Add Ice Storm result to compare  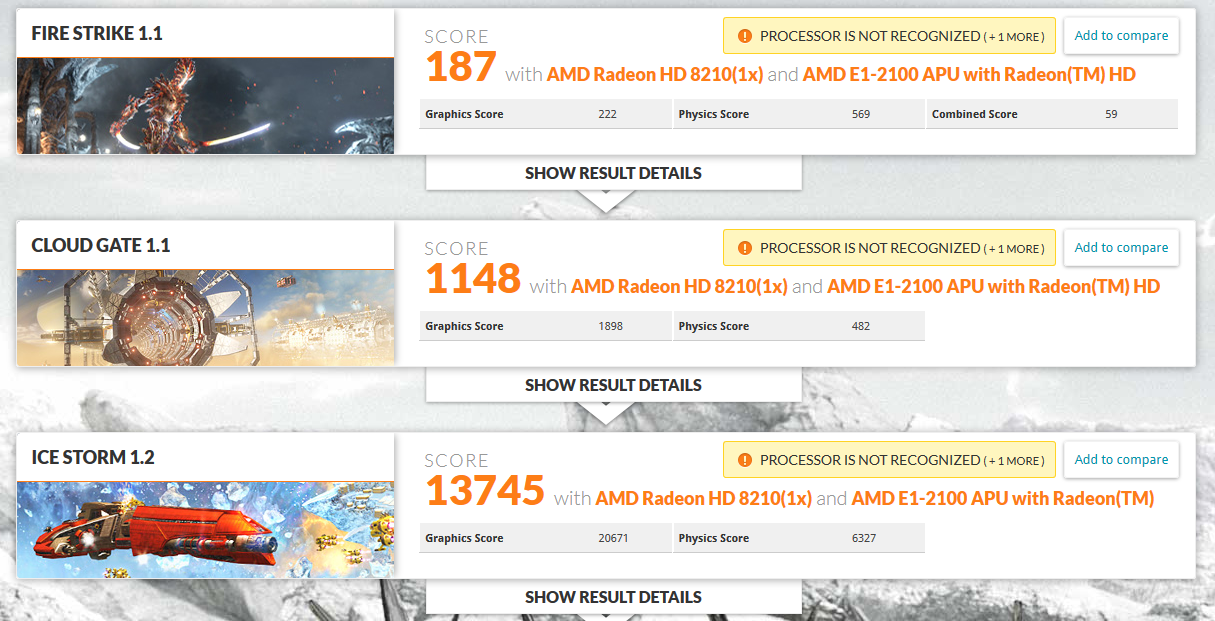[x=1121, y=460]
